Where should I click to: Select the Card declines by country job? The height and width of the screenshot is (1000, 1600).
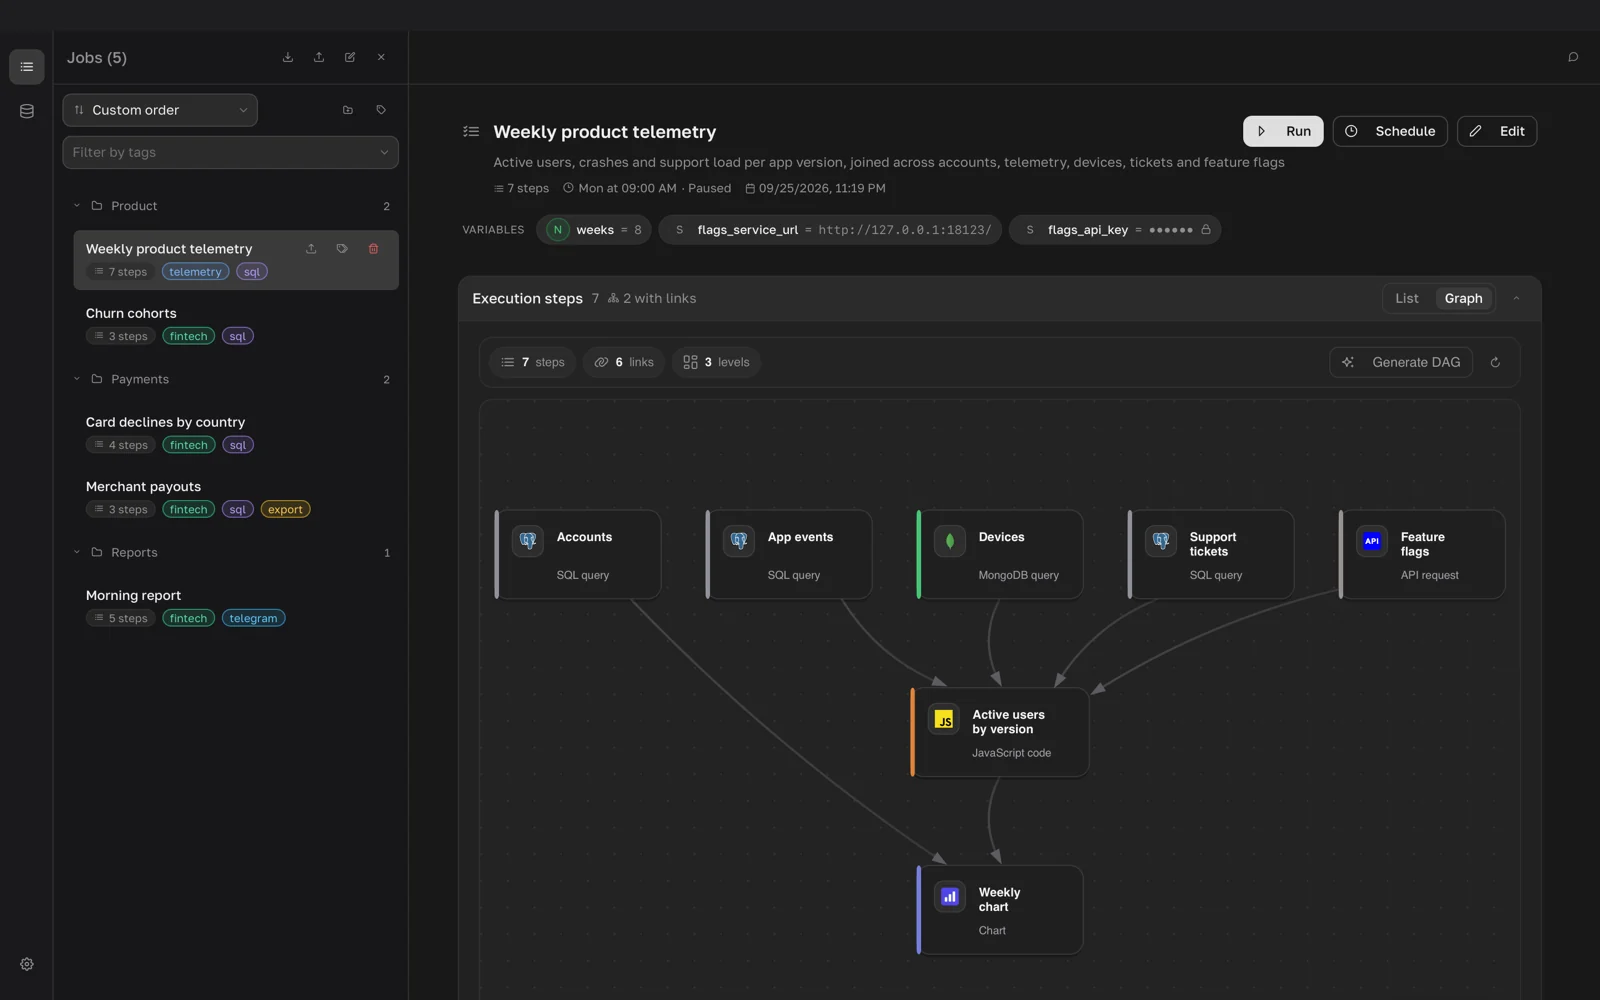coord(236,434)
